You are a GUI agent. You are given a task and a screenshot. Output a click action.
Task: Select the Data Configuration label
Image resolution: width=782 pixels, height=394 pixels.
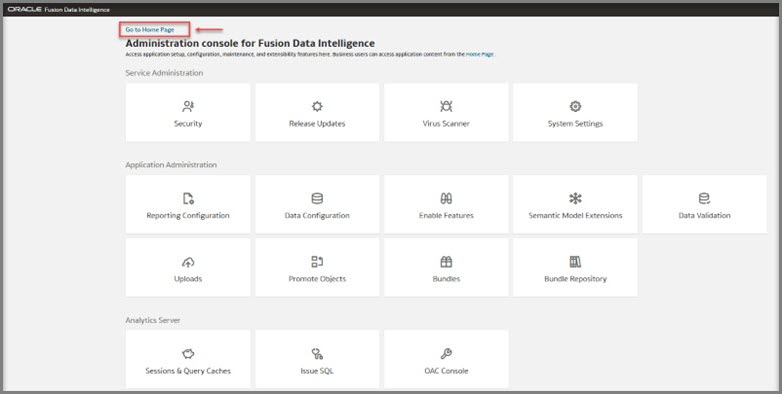317,216
